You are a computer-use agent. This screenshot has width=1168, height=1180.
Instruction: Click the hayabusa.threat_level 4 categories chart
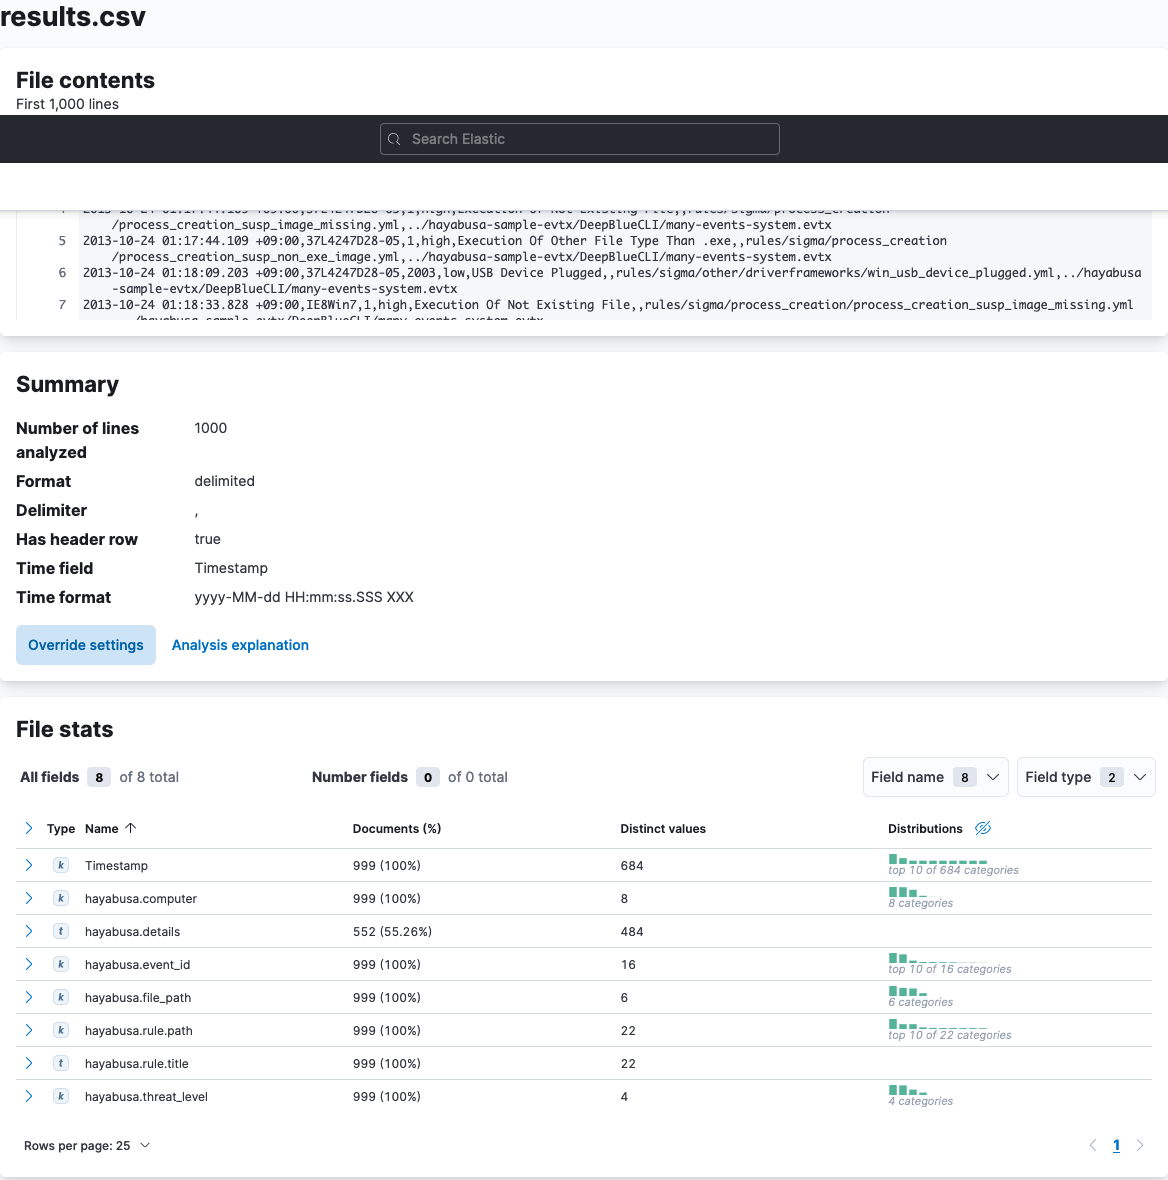pos(908,1090)
